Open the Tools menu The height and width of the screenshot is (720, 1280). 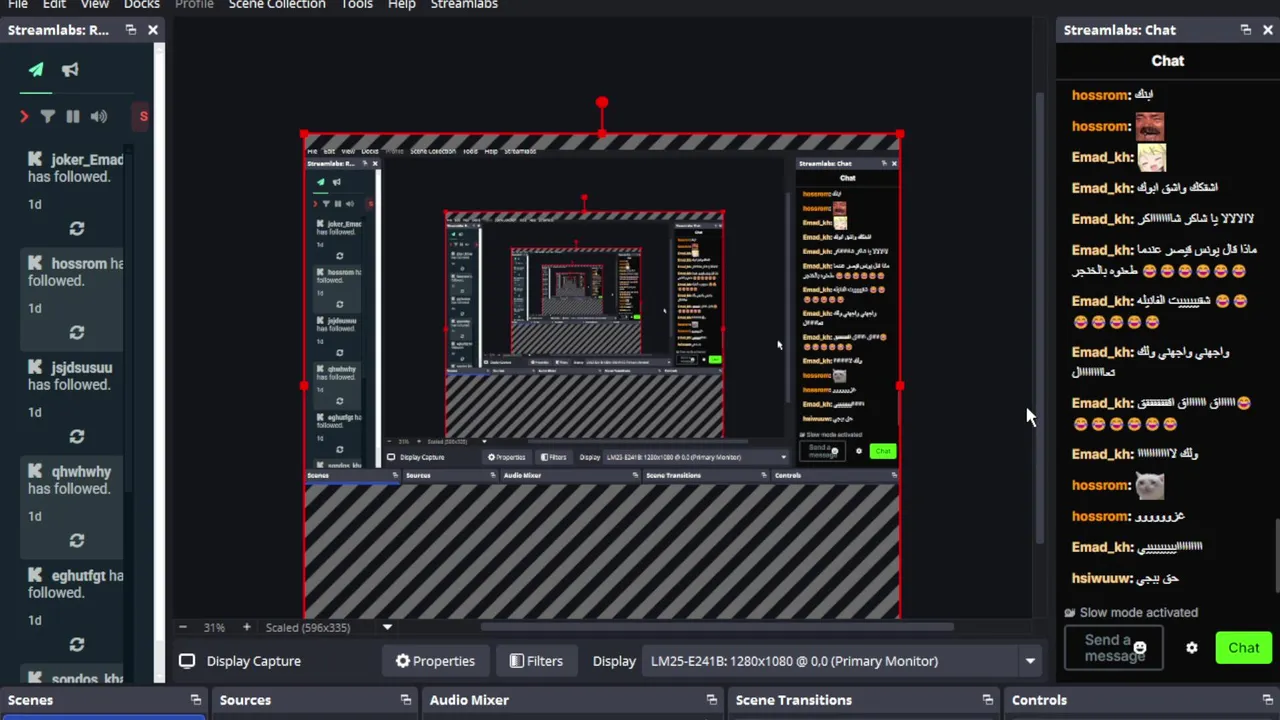point(357,4)
